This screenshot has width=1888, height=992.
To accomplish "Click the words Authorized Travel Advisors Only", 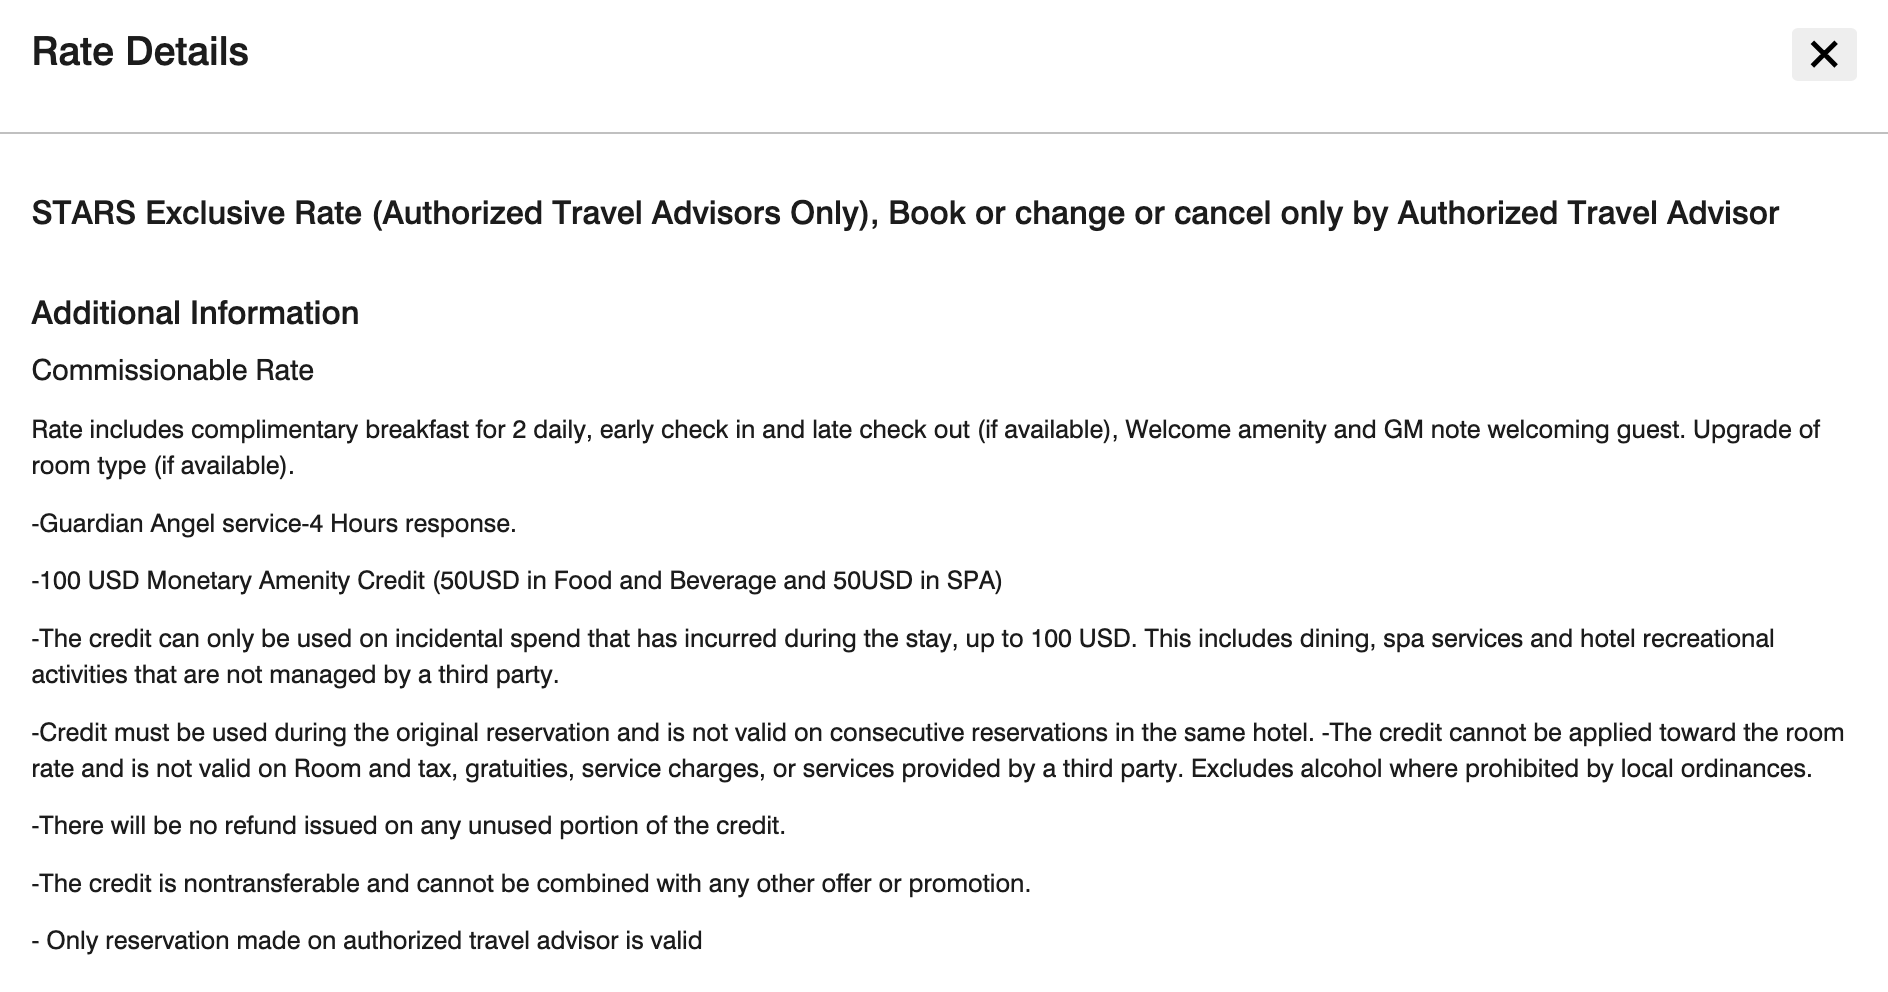I will pos(620,213).
